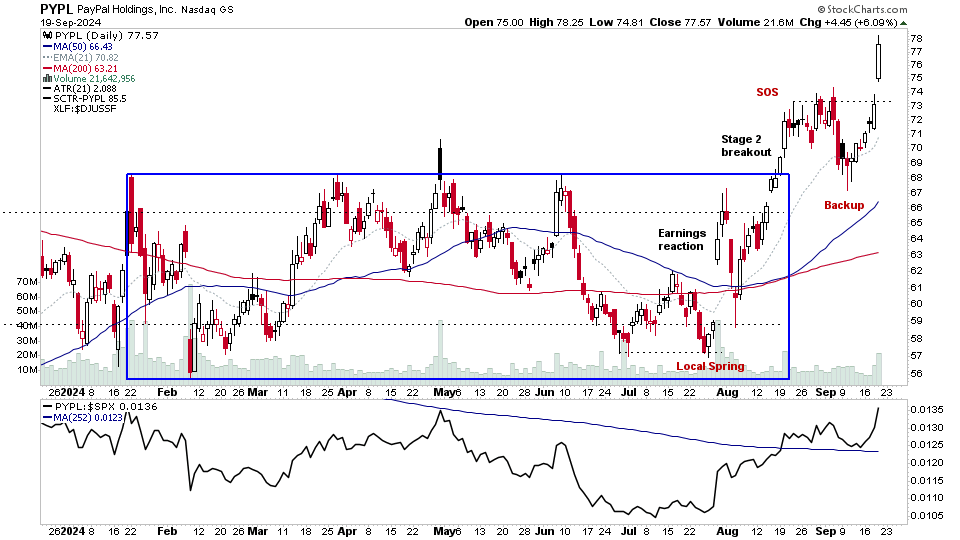Click the Backup annotation label
This screenshot has height=540, width=960.
tap(844, 205)
